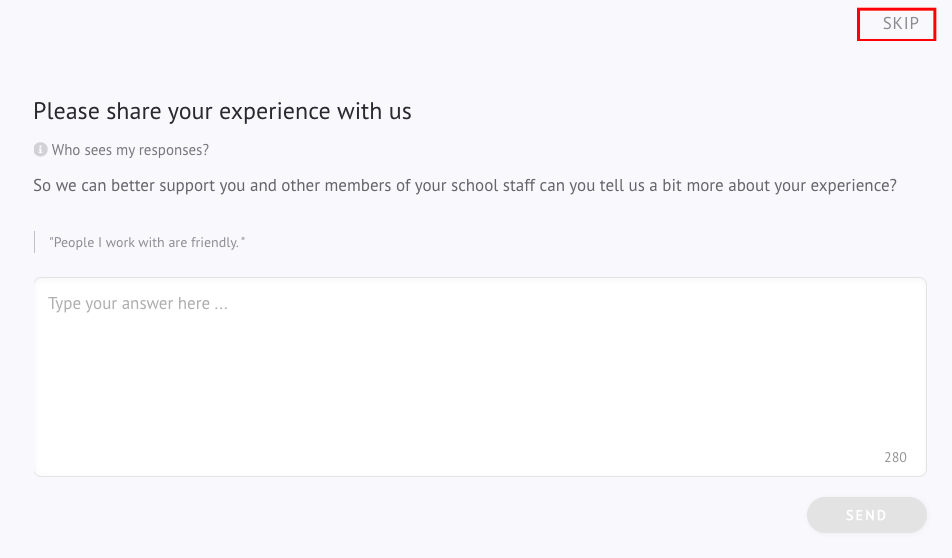
Task: Click the 280 character counter
Action: 895,457
